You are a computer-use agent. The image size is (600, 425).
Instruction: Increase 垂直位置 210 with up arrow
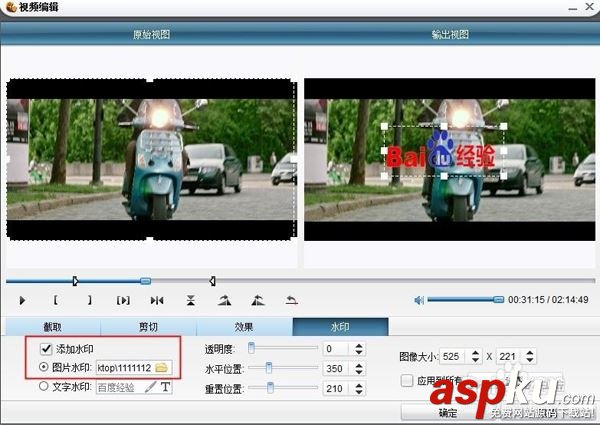click(359, 385)
